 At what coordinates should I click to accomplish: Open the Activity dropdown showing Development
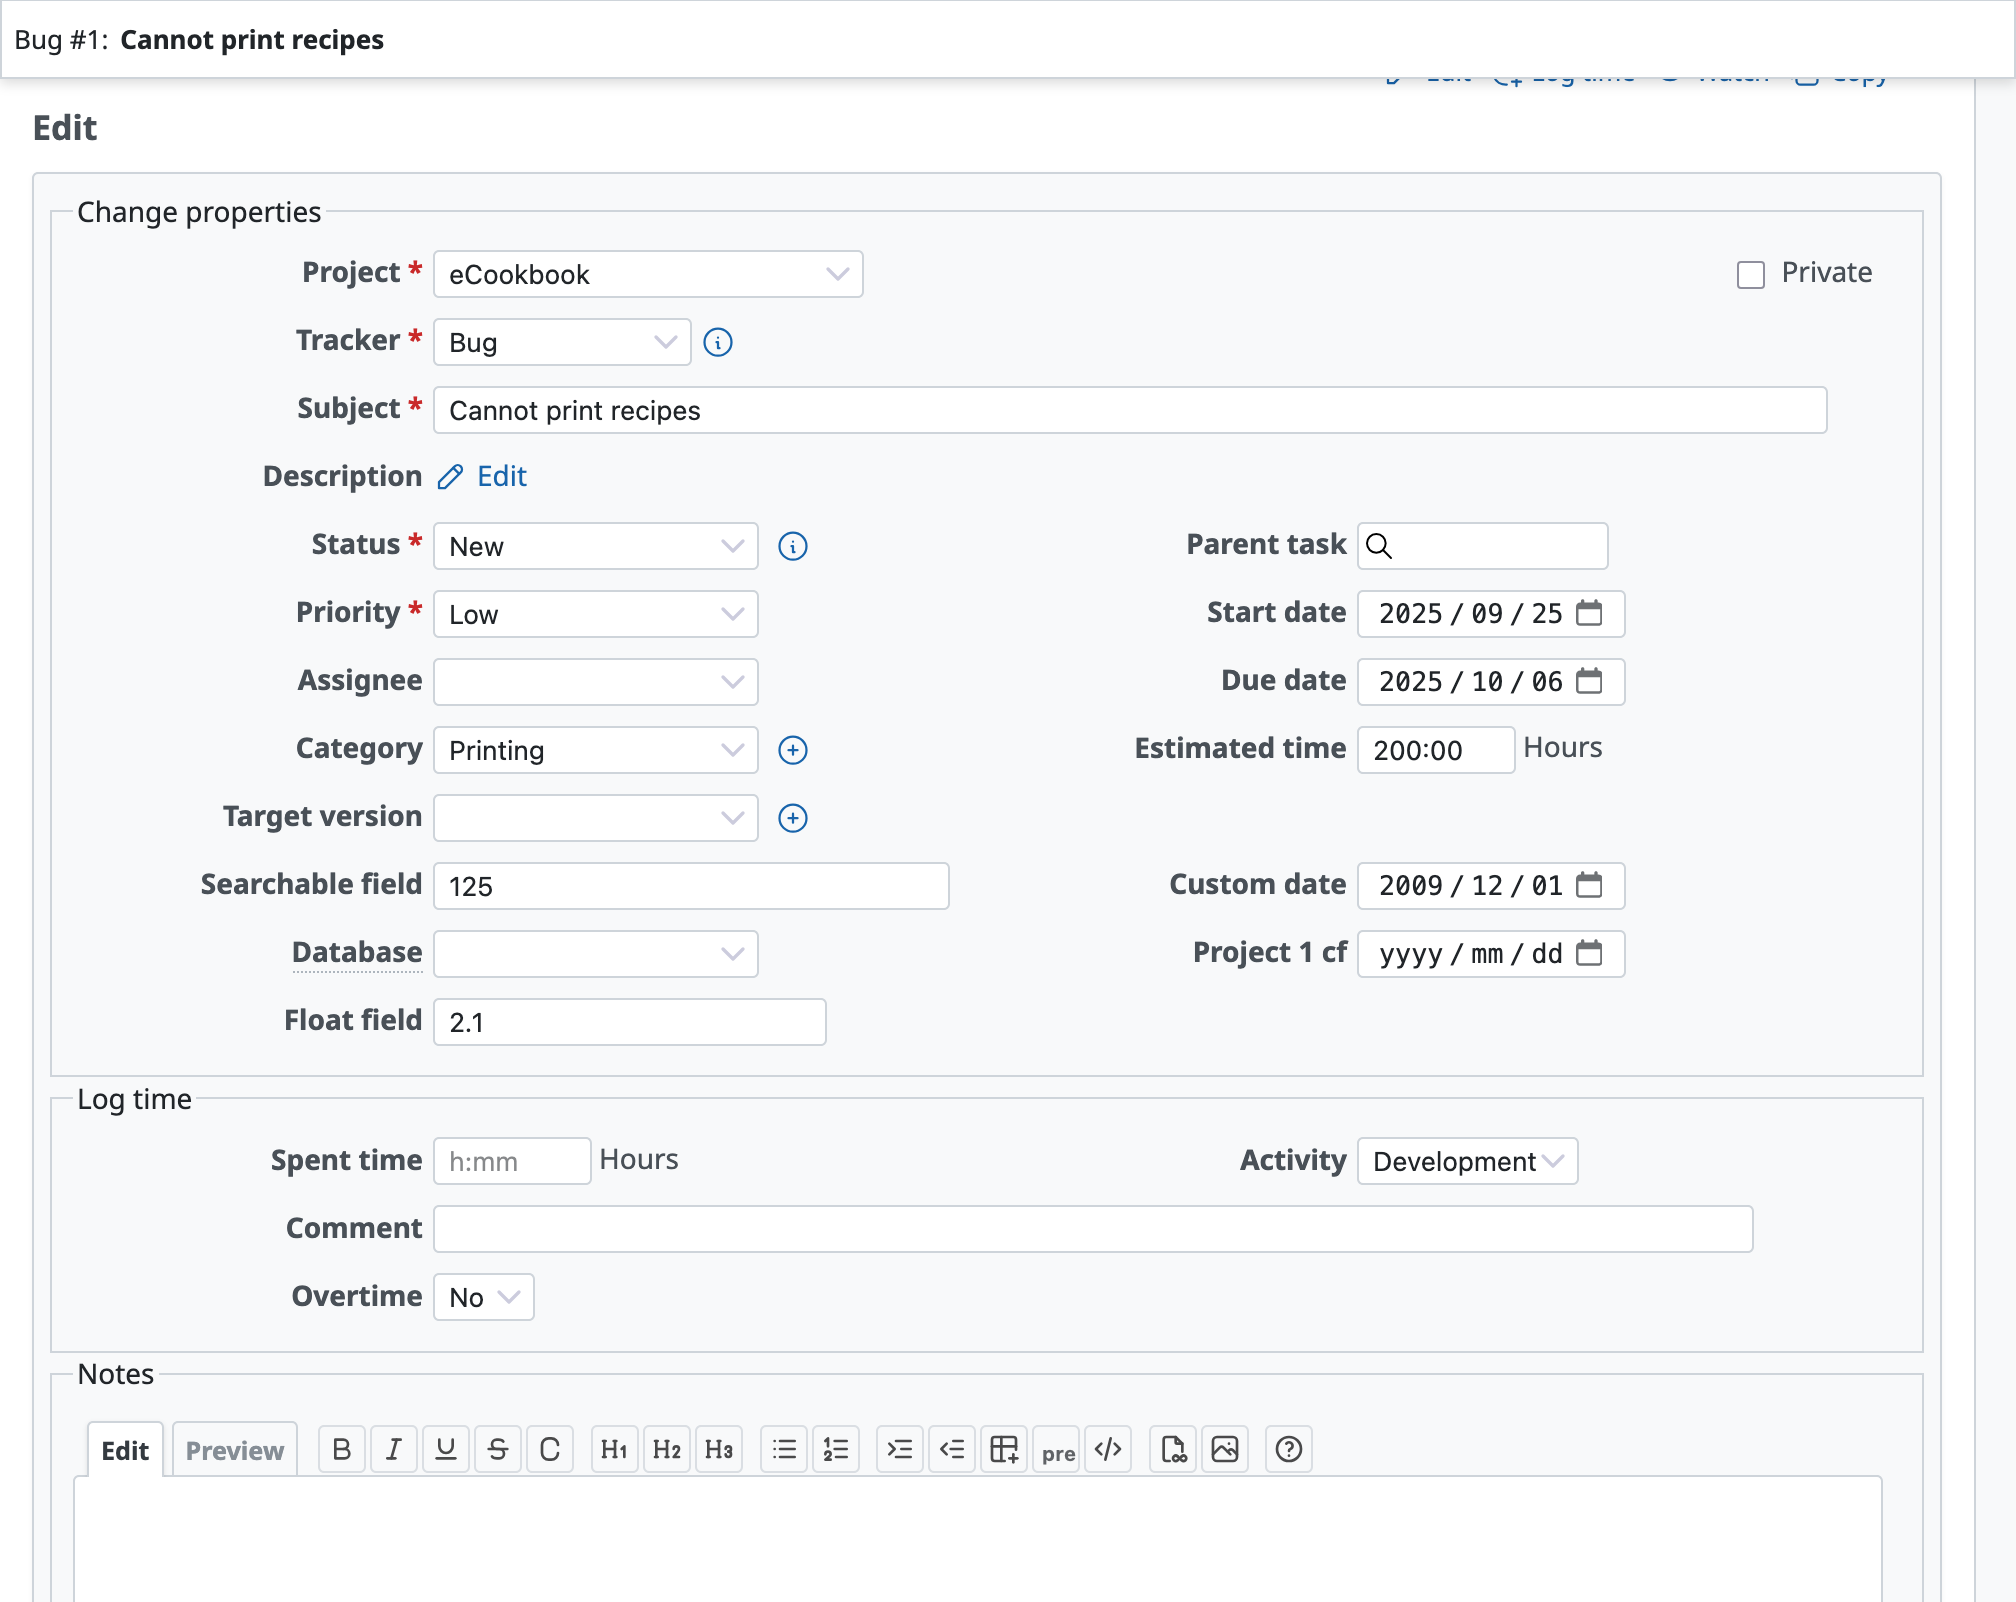pyautogui.click(x=1467, y=1161)
